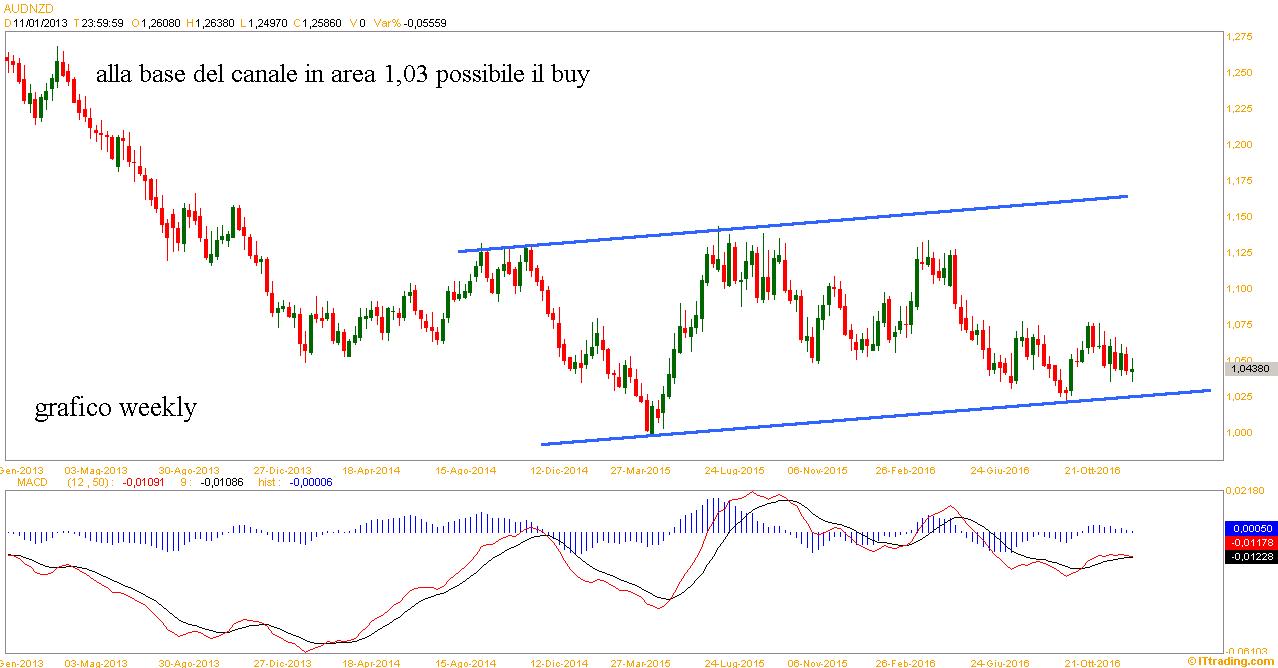Click the blue MACD histogram value tag 0,00050
This screenshot has width=1278, height=668.
pyautogui.click(x=1249, y=527)
